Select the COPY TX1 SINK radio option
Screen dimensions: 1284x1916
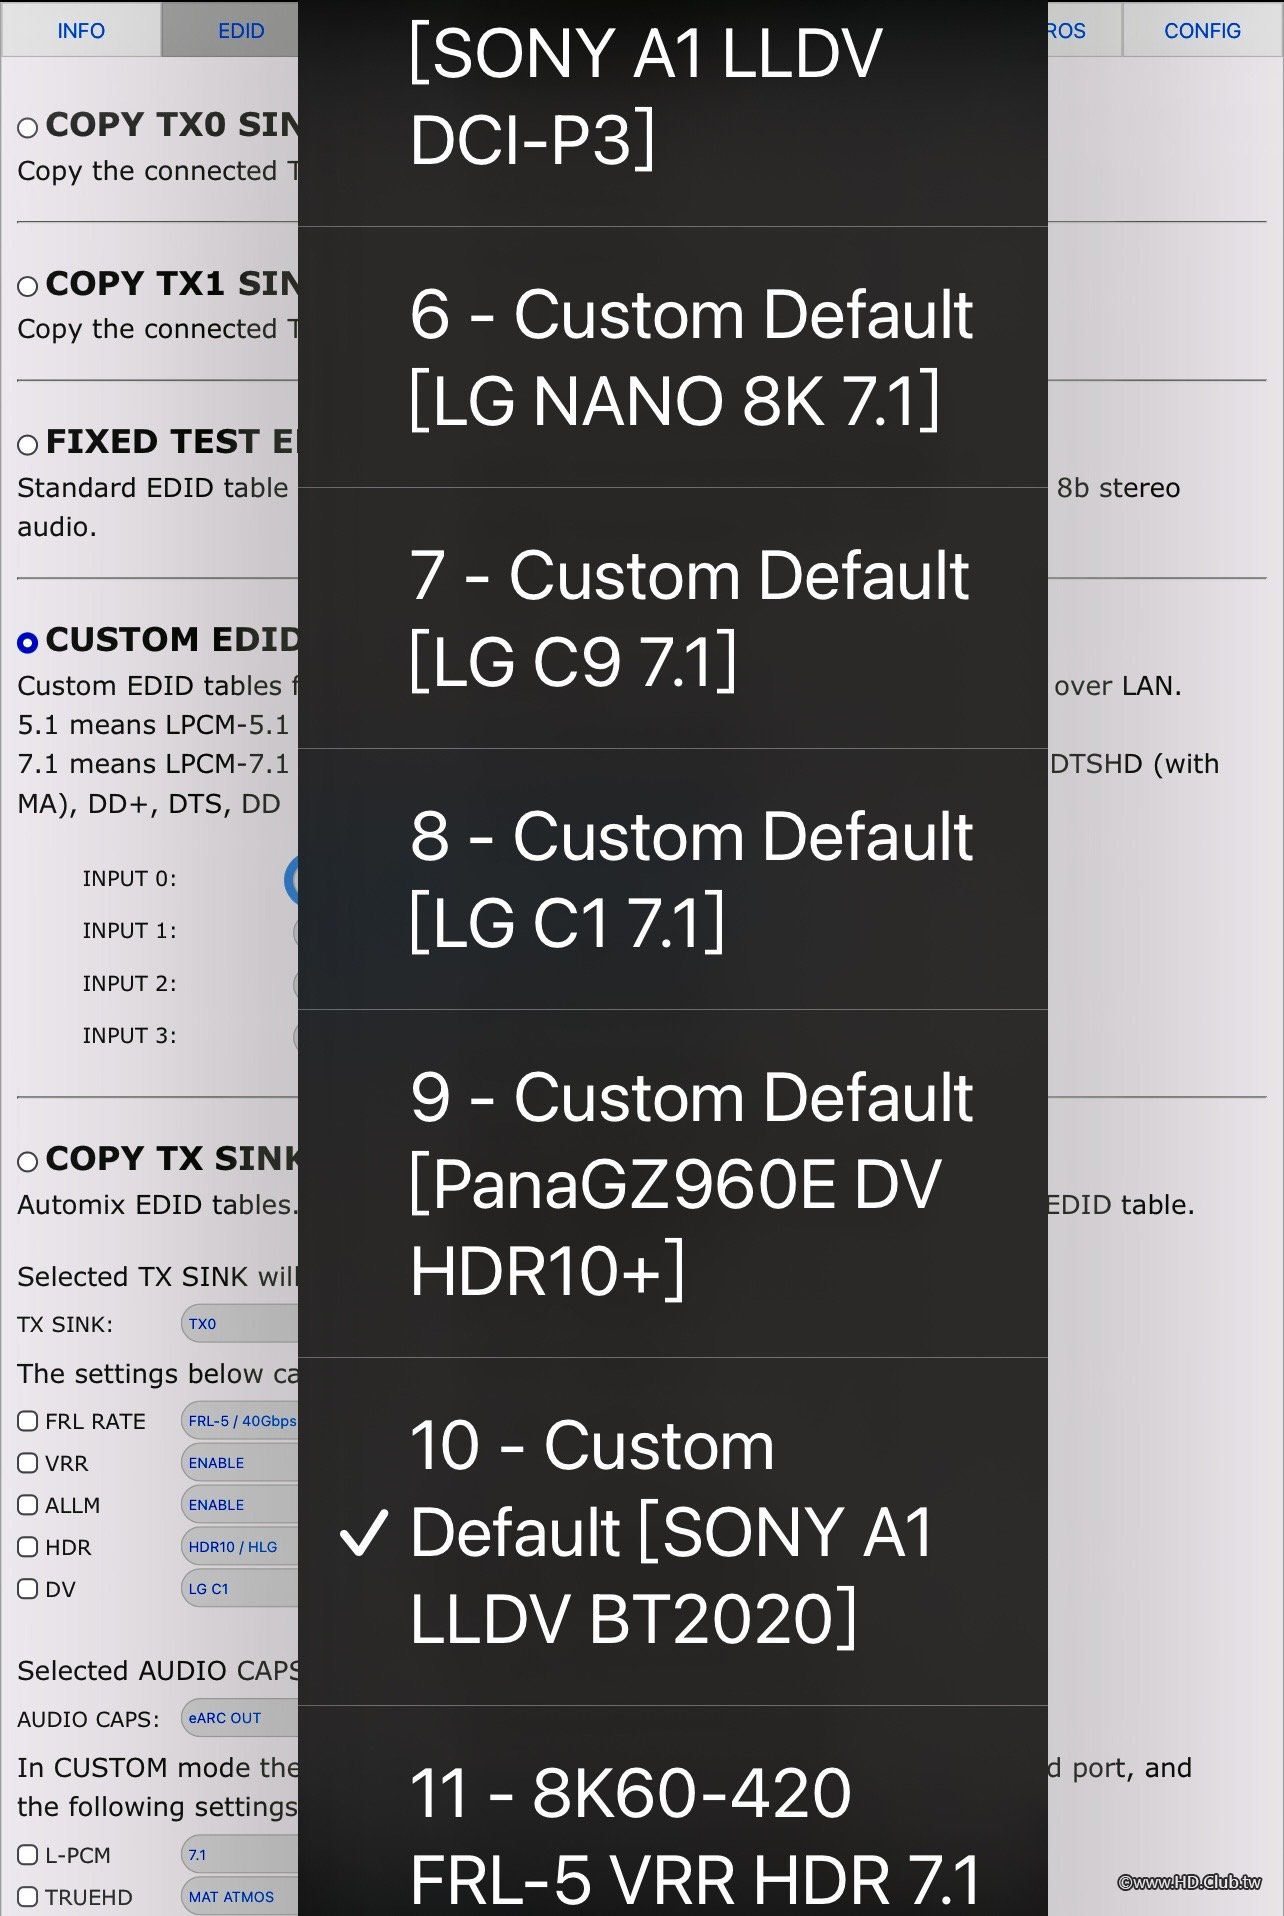[x=28, y=286]
